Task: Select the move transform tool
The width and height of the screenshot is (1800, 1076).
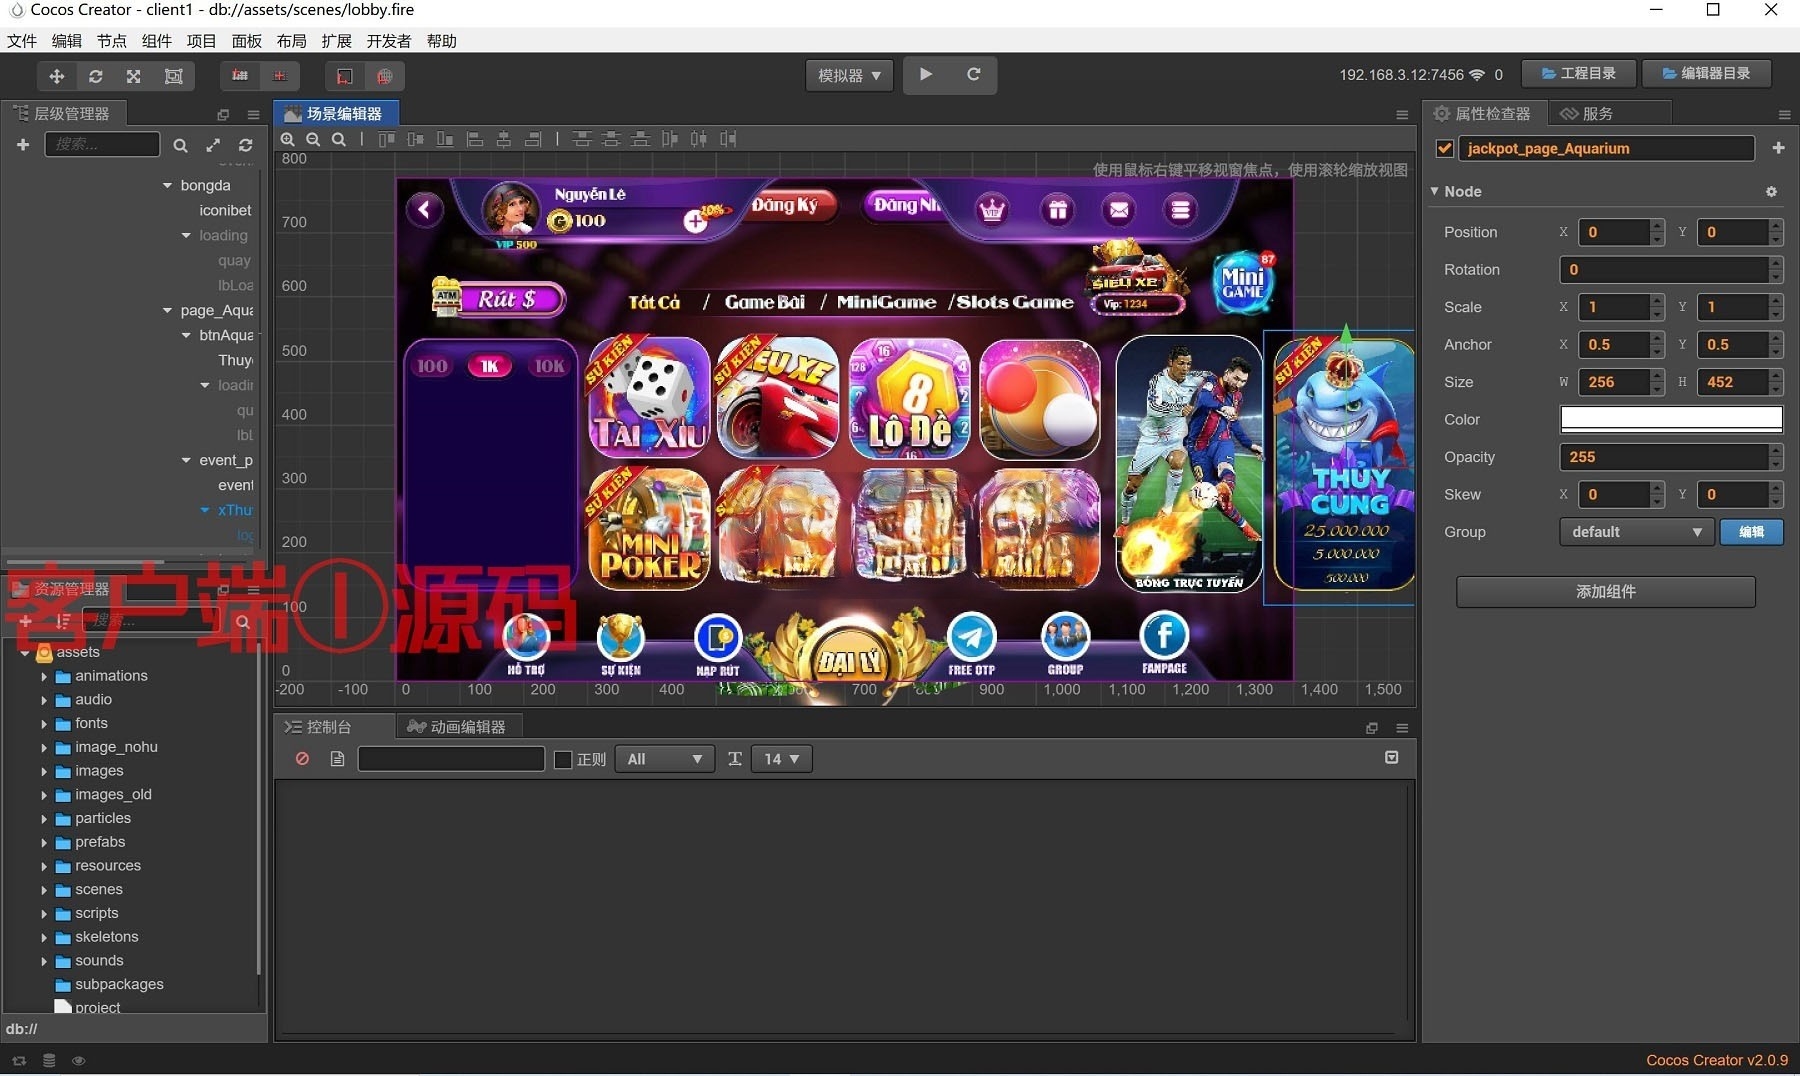Action: point(57,76)
